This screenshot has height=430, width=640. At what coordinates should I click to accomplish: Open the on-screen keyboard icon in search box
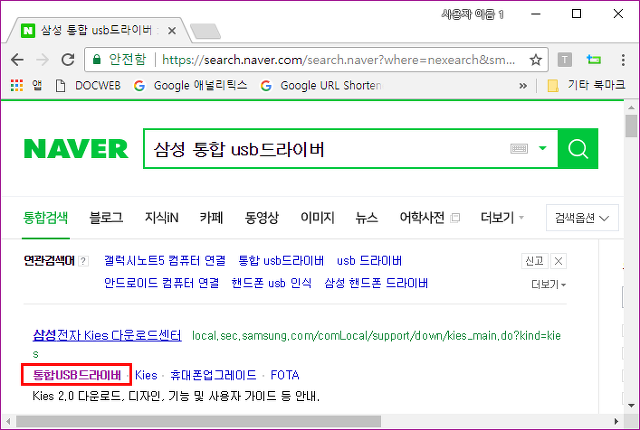click(519, 149)
